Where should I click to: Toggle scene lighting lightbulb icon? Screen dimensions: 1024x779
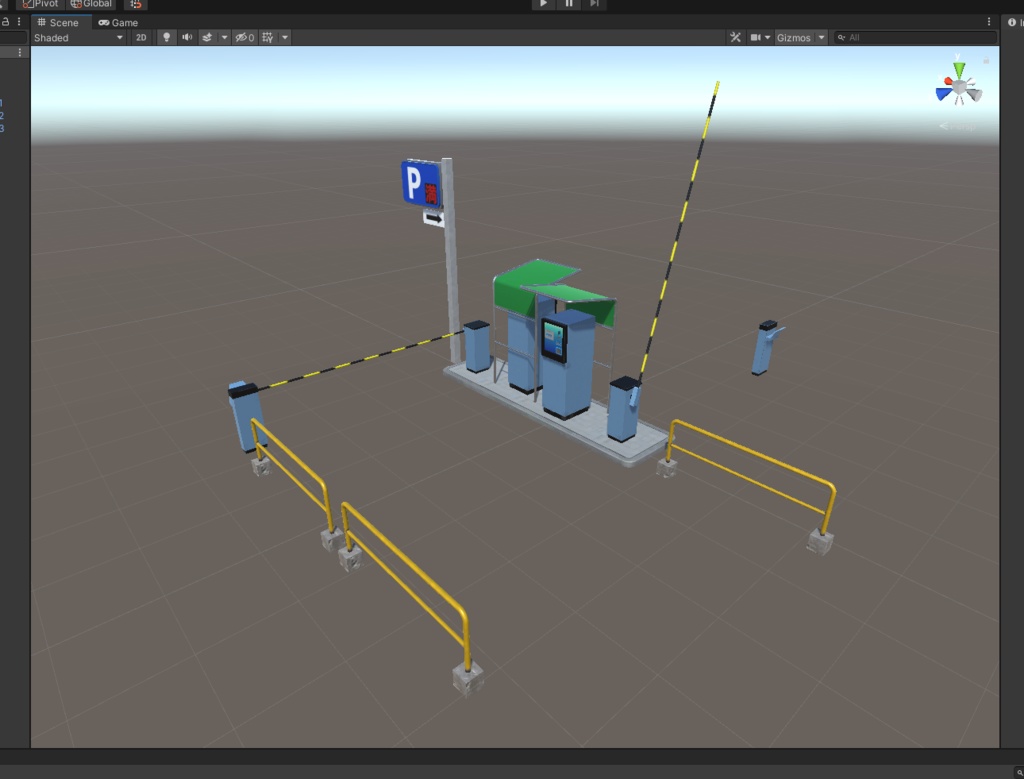[167, 37]
